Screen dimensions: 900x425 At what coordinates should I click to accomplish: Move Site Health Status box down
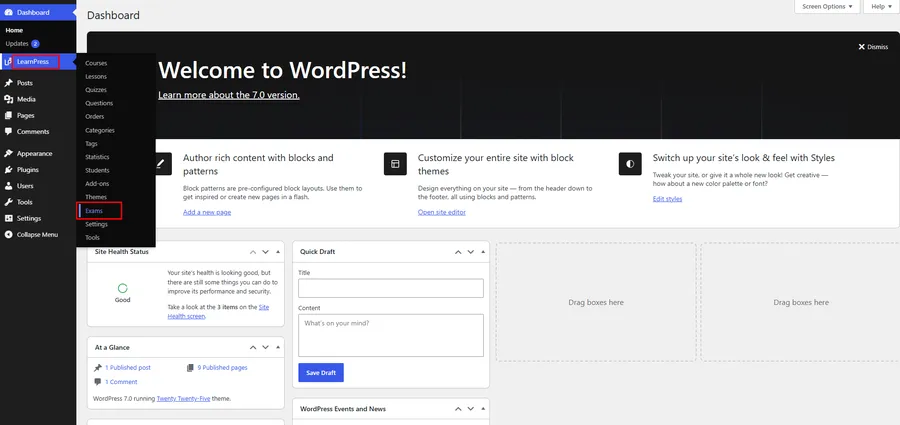[x=265, y=252]
